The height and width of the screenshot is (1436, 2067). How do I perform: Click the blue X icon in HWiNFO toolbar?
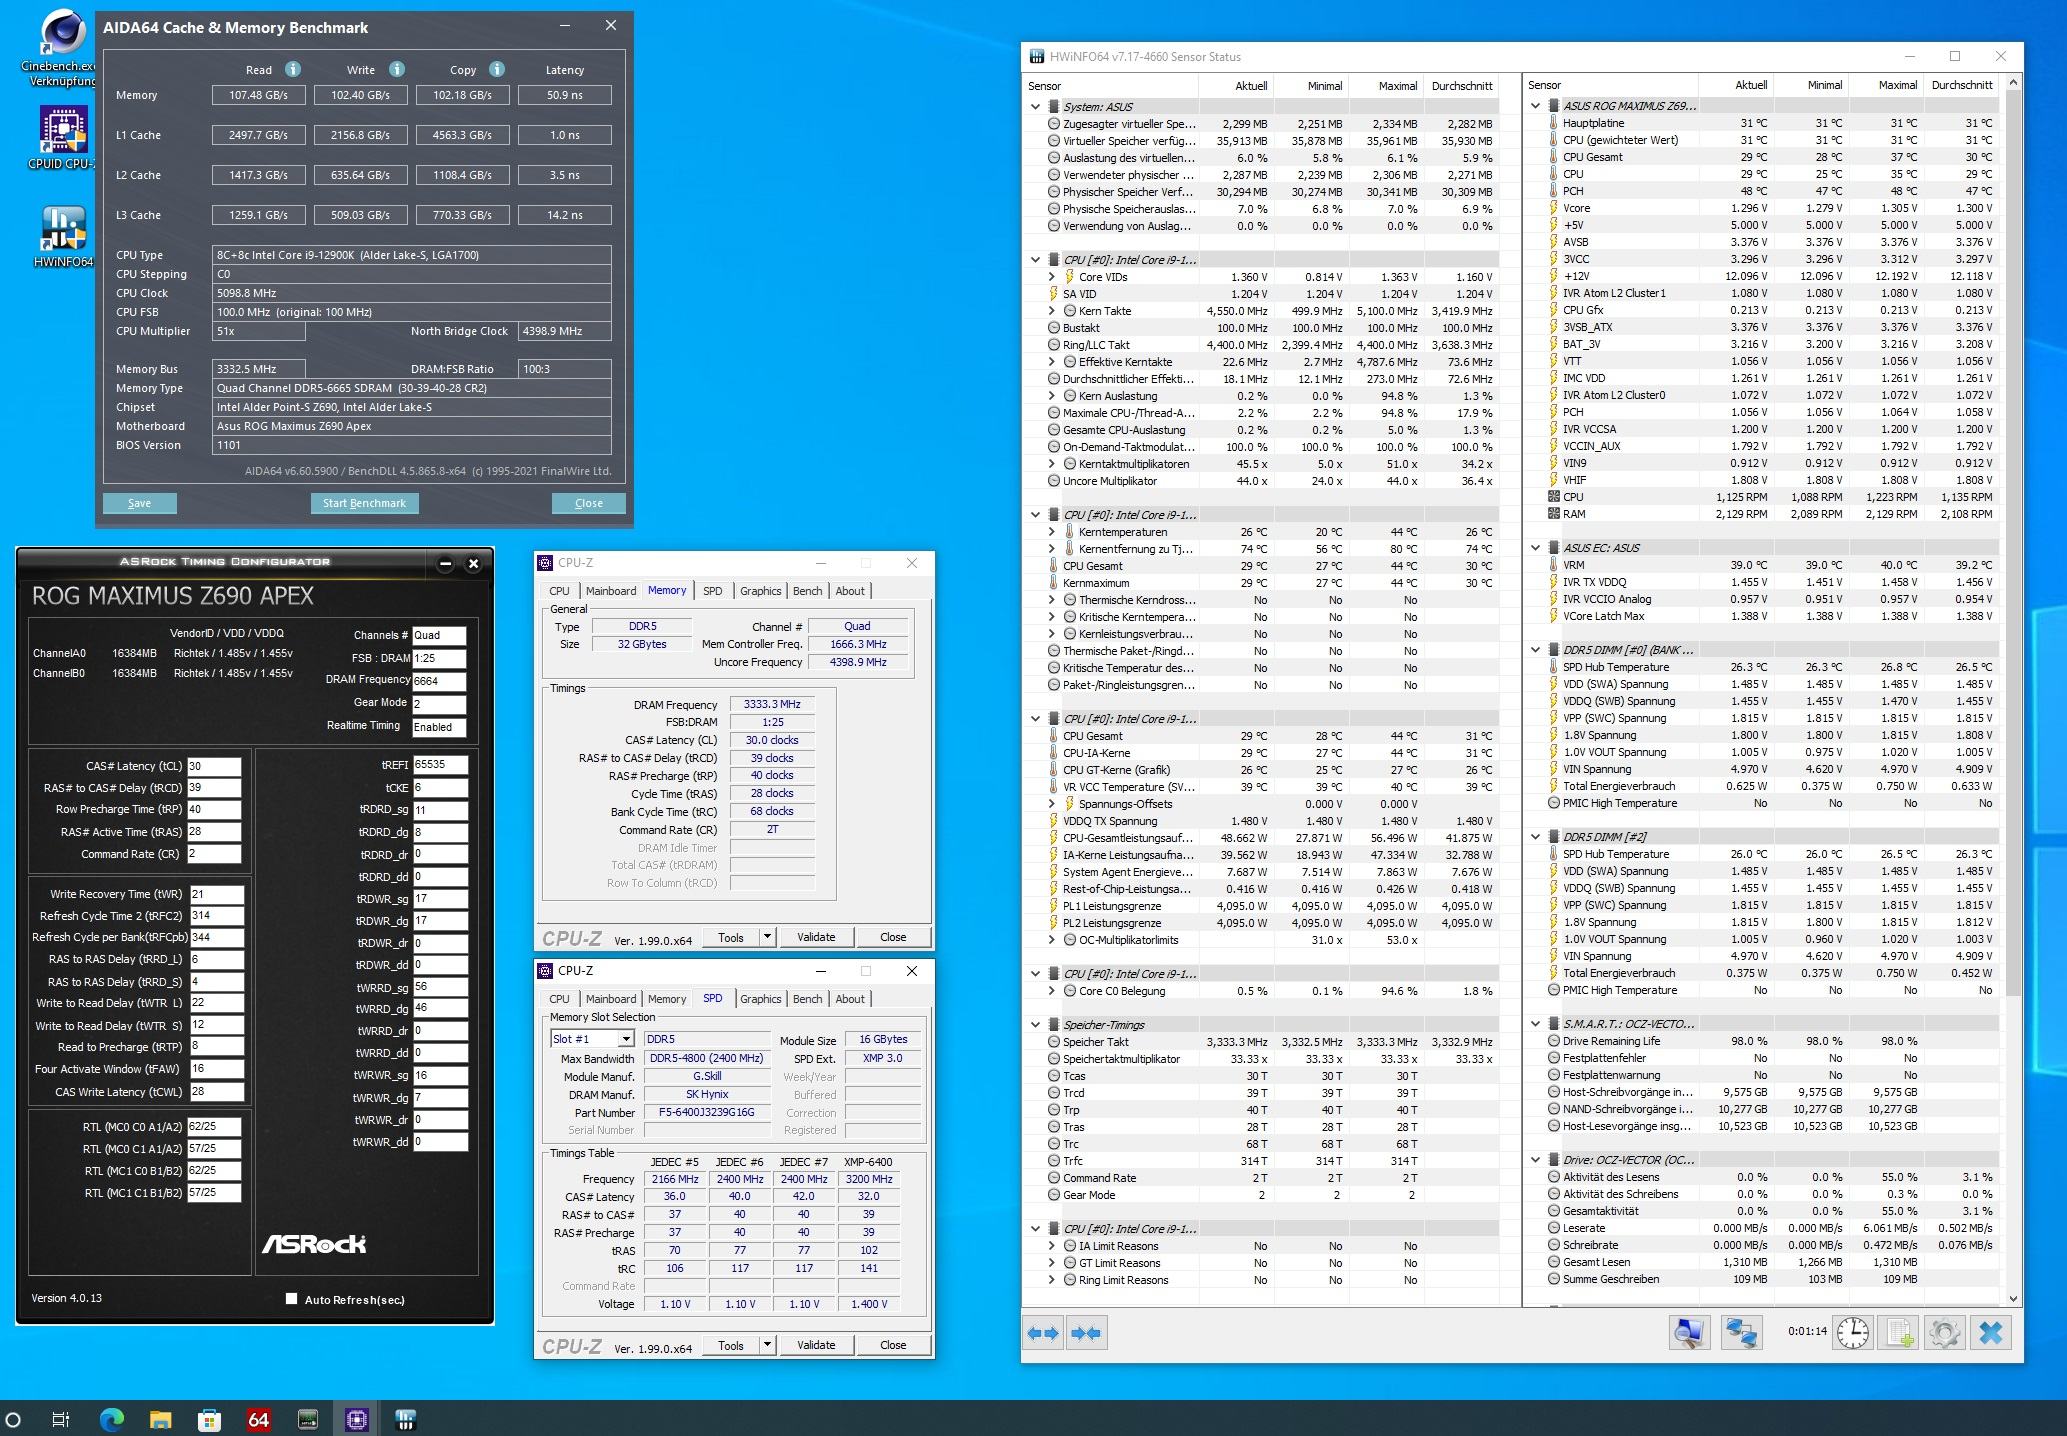(x=1991, y=1333)
